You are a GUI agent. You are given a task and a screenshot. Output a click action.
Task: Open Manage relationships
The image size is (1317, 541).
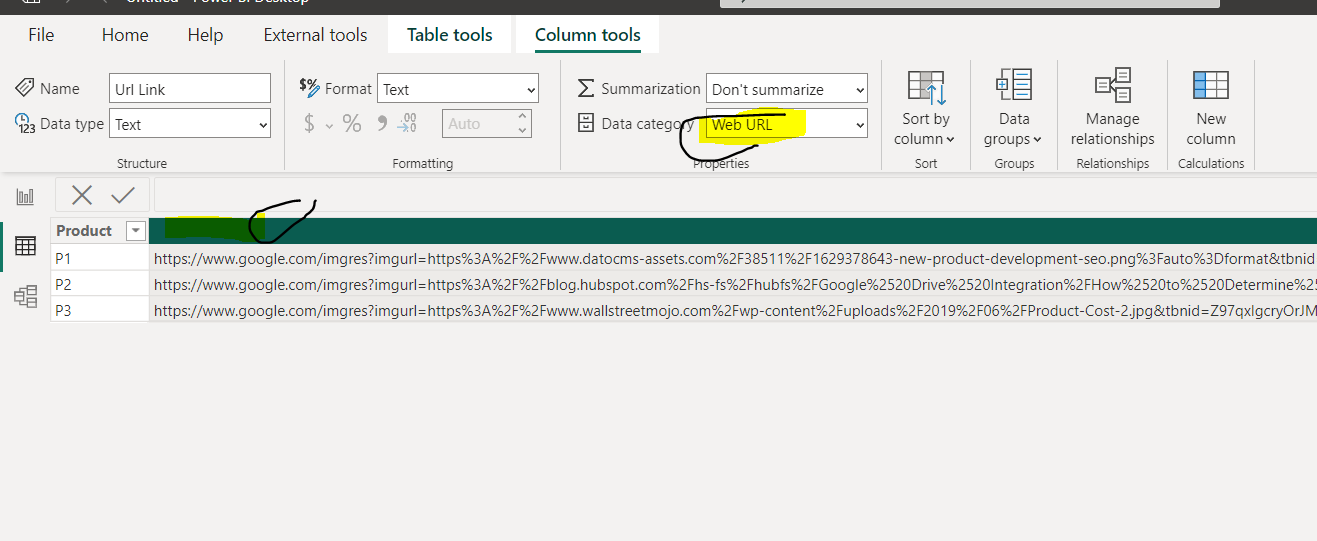(1112, 108)
